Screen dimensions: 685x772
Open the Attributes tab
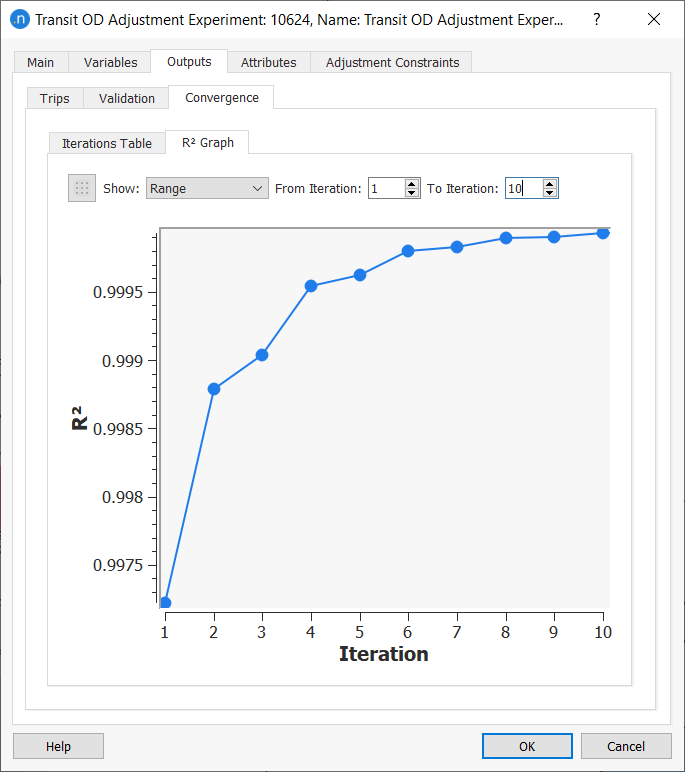(268, 62)
